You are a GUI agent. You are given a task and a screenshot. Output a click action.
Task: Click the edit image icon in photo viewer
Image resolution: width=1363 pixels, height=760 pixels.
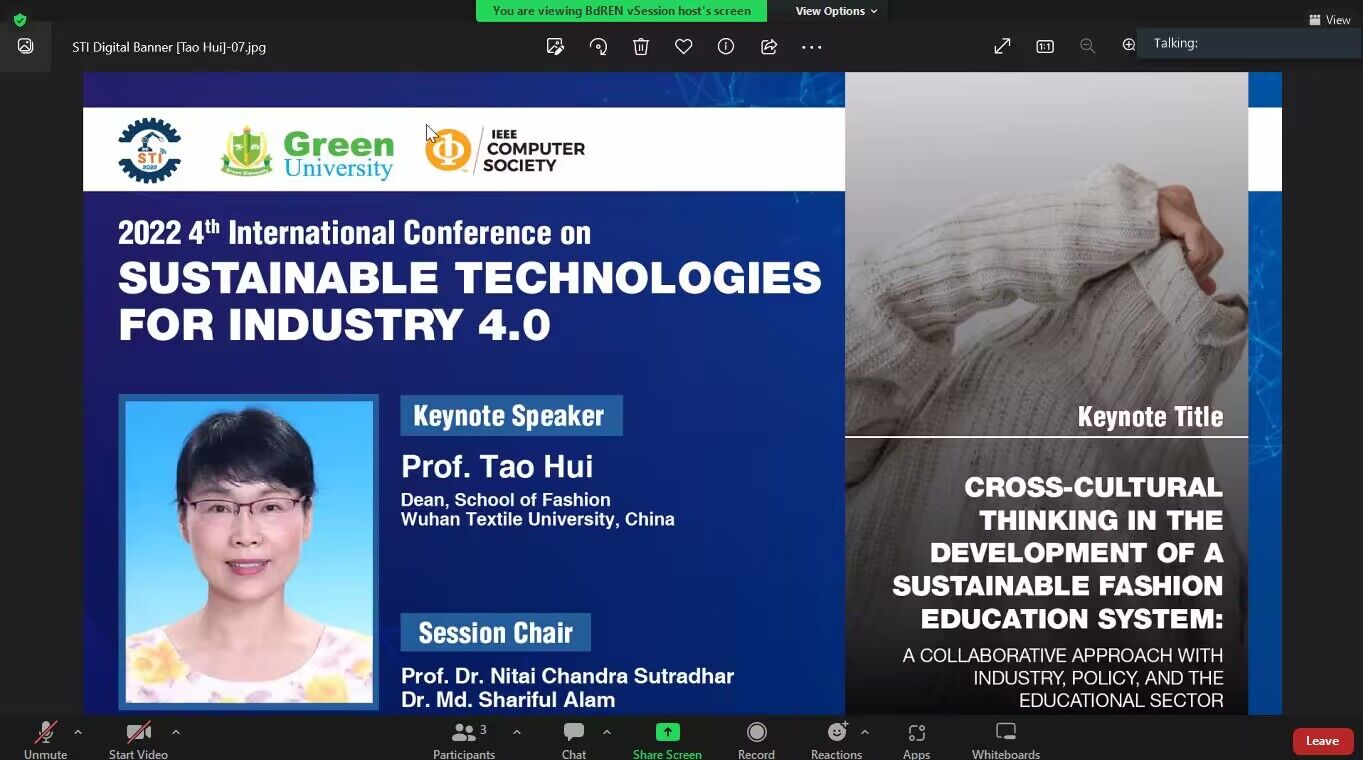(x=555, y=47)
